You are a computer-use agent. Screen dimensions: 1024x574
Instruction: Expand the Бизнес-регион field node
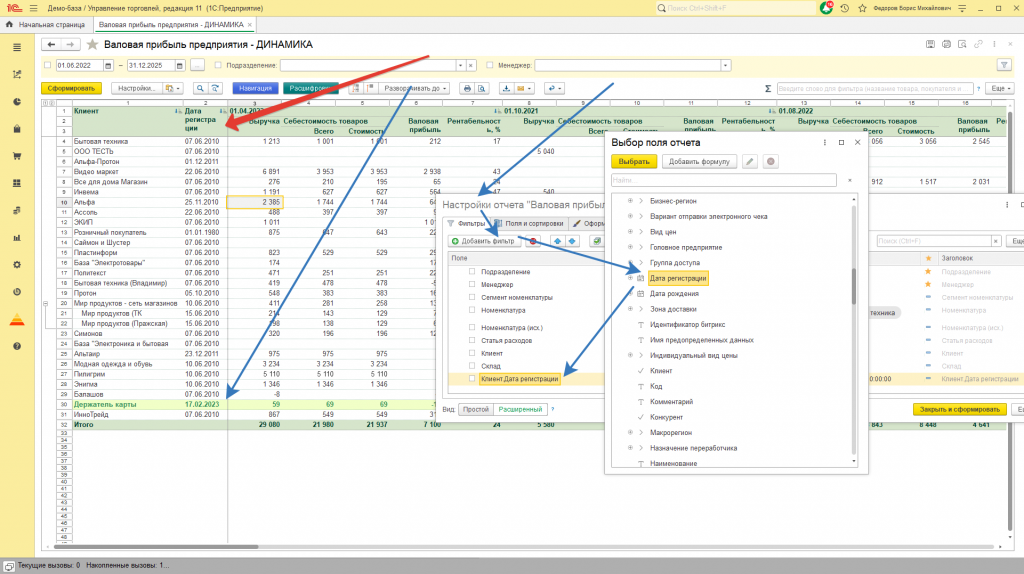pos(630,200)
